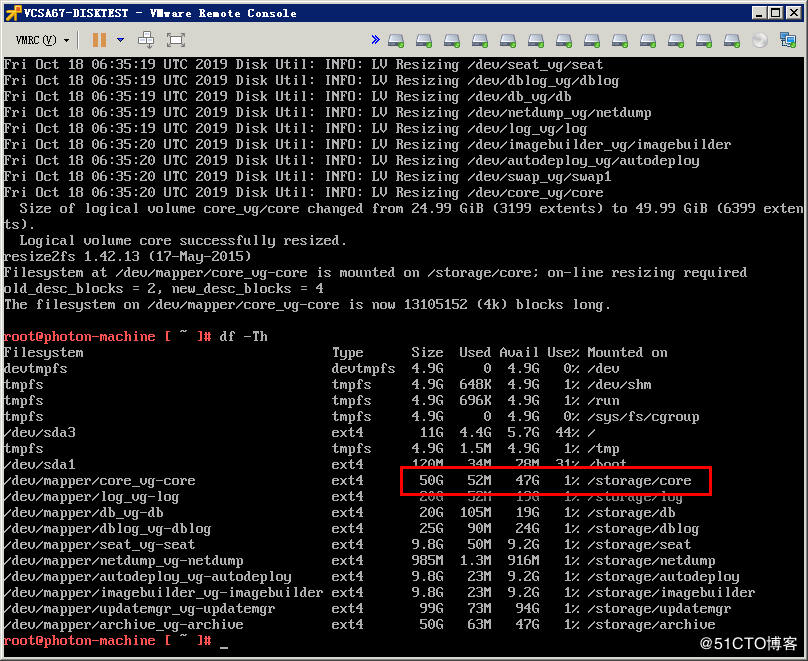Click the 44% usage value for /dev/sda3
Screen dimensions: 808x661
pyautogui.click(x=567, y=432)
